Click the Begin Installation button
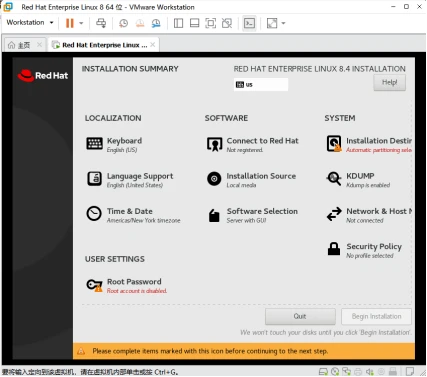 click(x=376, y=316)
